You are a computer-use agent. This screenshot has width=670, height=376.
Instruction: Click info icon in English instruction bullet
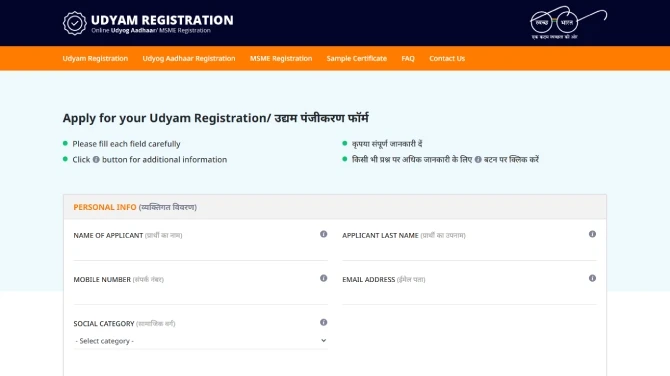(96, 159)
